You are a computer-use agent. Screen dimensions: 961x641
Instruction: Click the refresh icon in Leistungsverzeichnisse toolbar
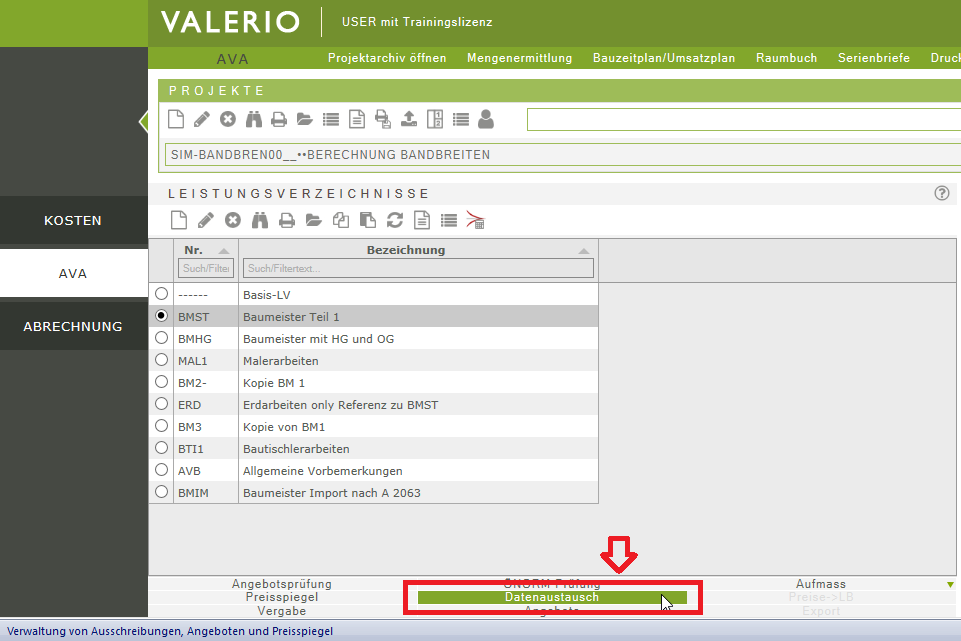click(395, 220)
